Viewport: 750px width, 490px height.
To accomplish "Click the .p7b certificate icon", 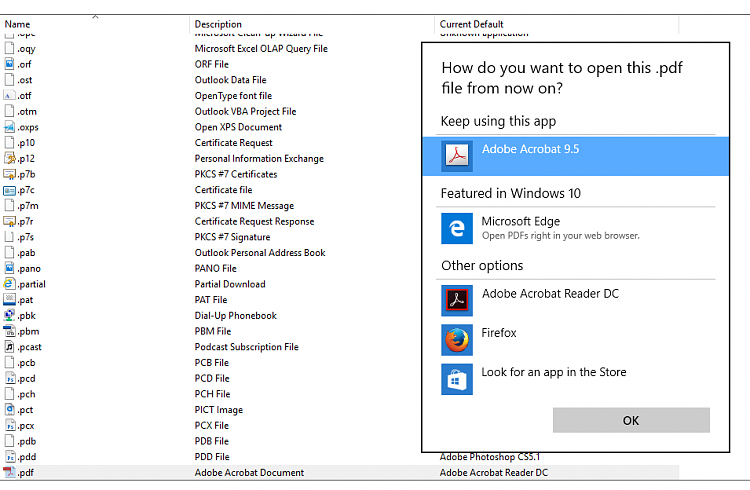I will (9, 174).
